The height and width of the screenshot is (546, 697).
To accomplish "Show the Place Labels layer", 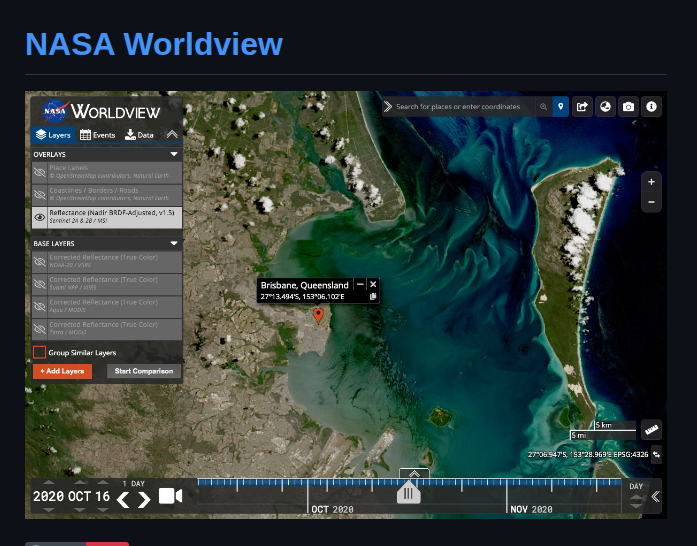I will tap(40, 172).
